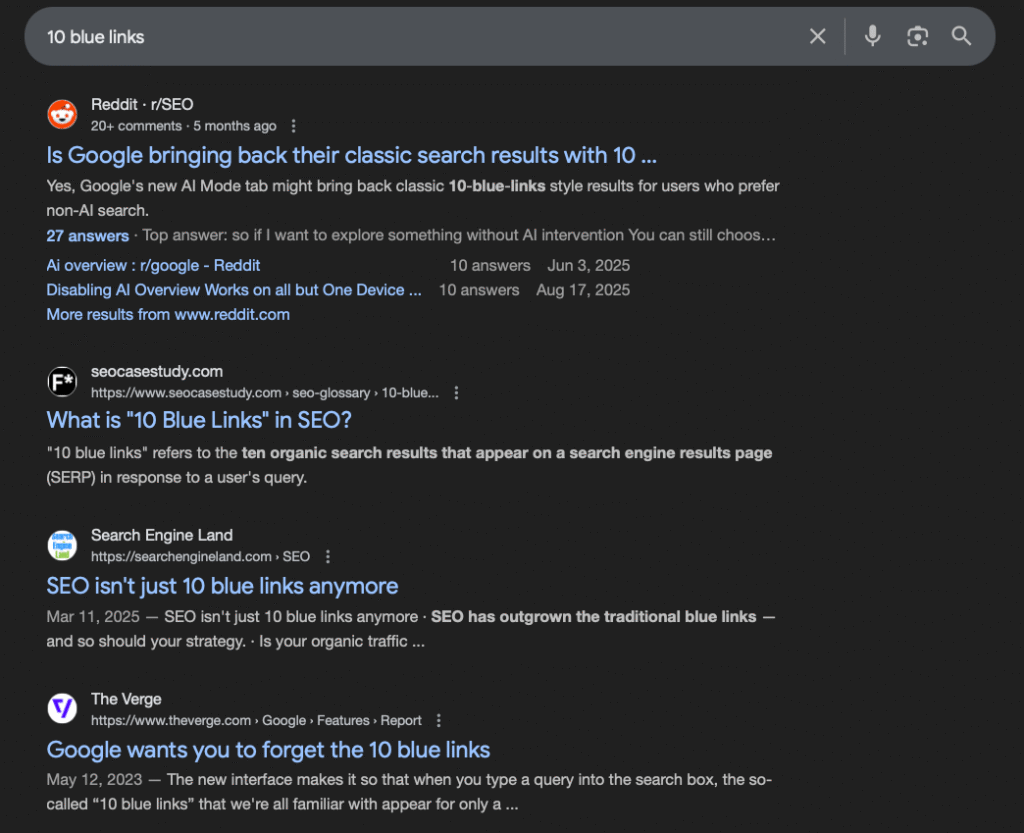Click the Reddit favicon logo

click(x=62, y=115)
